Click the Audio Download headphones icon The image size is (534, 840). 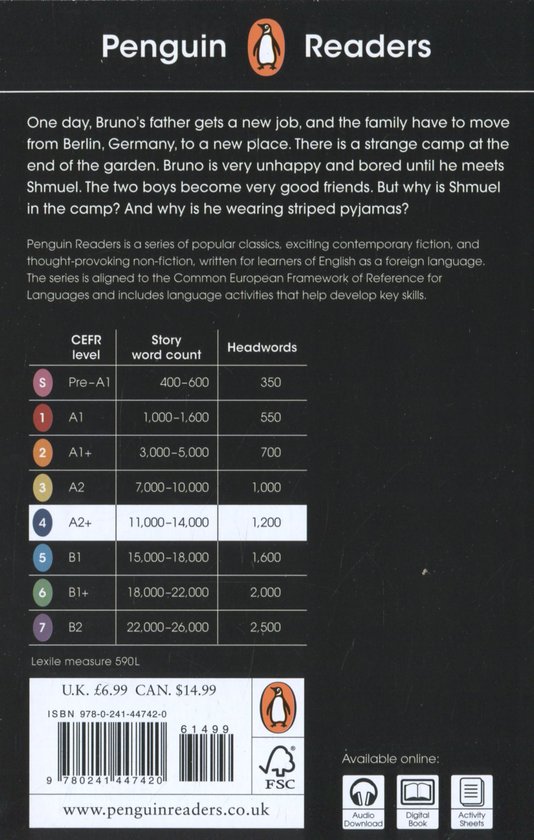[x=364, y=802]
